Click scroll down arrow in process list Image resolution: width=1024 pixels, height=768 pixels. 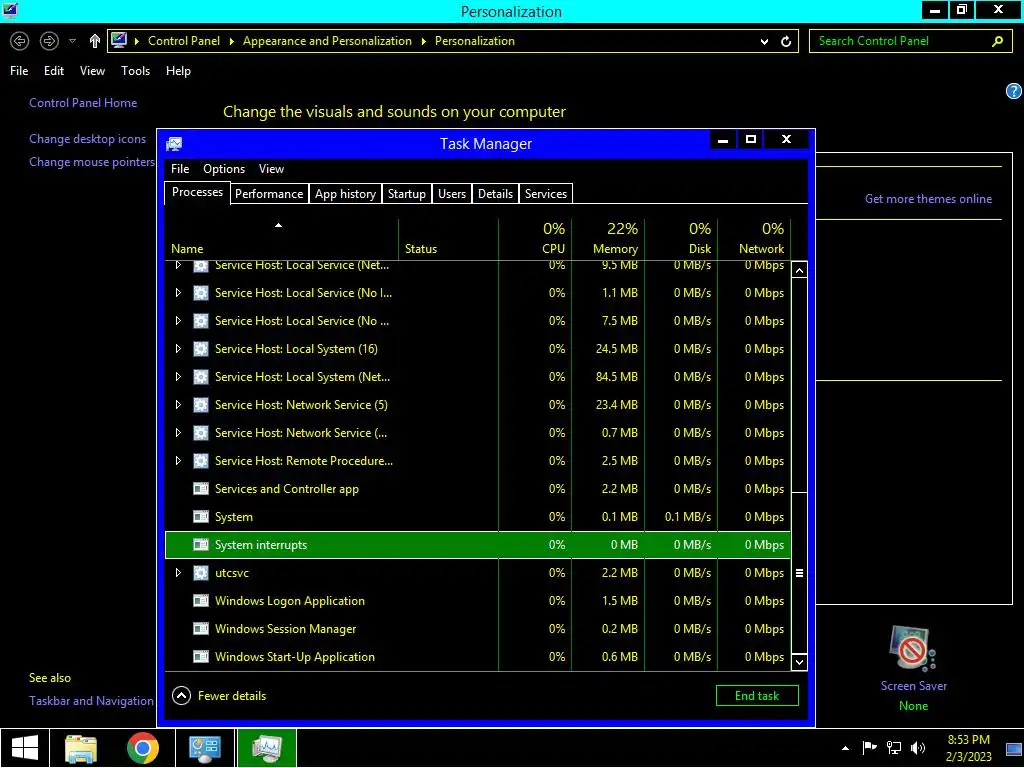click(799, 662)
